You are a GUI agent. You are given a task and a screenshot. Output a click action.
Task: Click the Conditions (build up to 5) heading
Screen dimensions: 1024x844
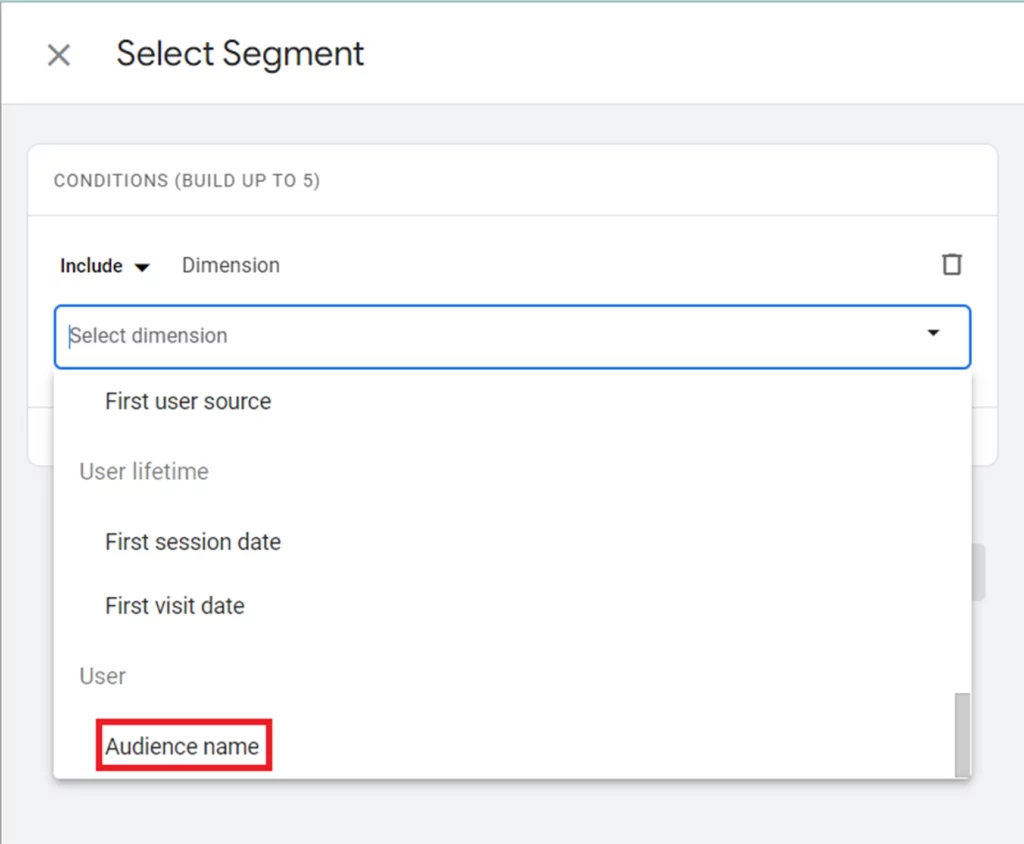[x=187, y=181]
